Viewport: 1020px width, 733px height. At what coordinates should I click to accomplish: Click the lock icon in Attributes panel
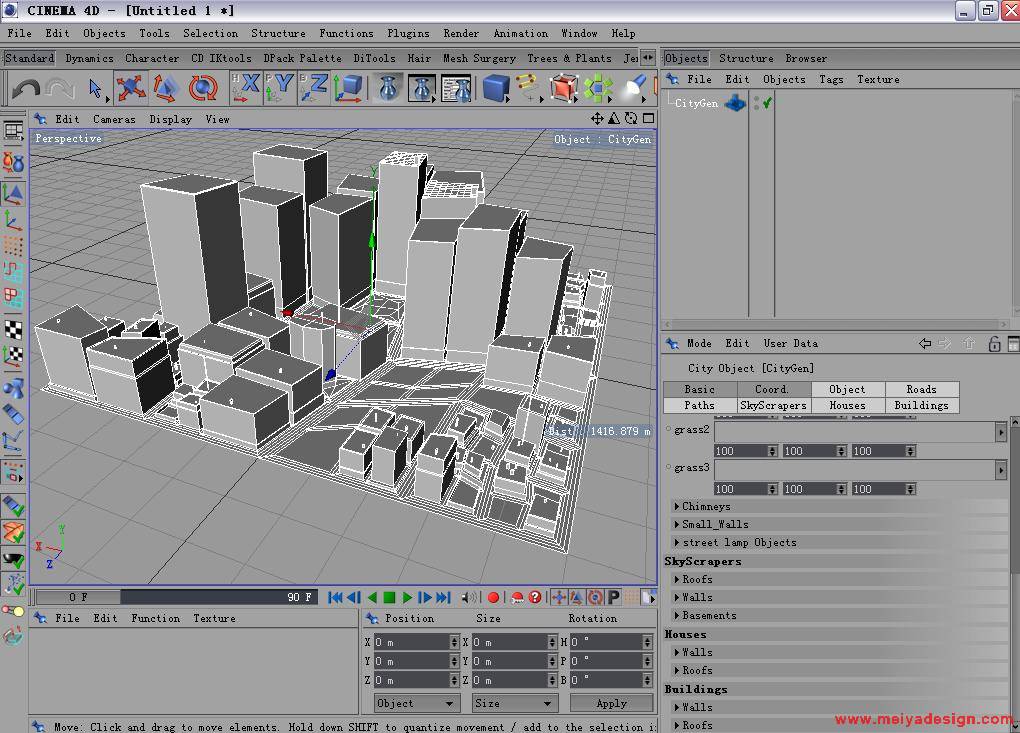pyautogui.click(x=994, y=343)
